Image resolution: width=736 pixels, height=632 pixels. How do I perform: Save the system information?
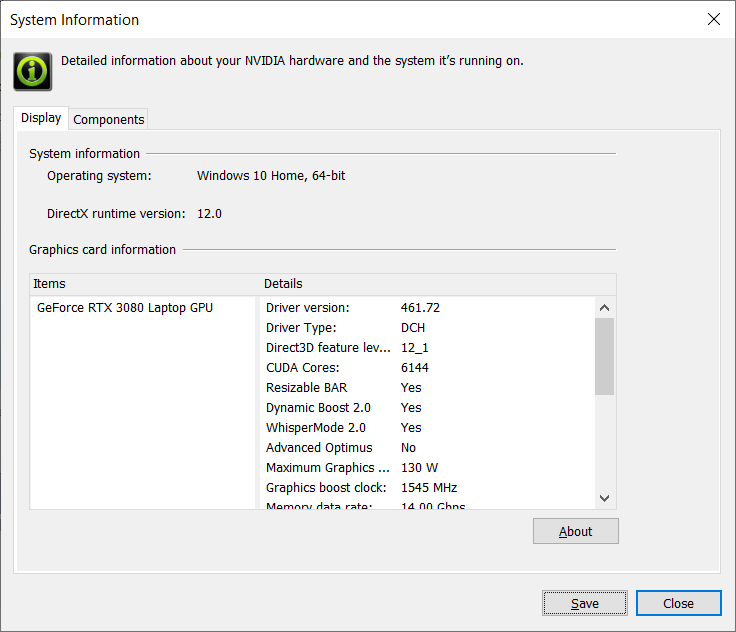(x=584, y=603)
